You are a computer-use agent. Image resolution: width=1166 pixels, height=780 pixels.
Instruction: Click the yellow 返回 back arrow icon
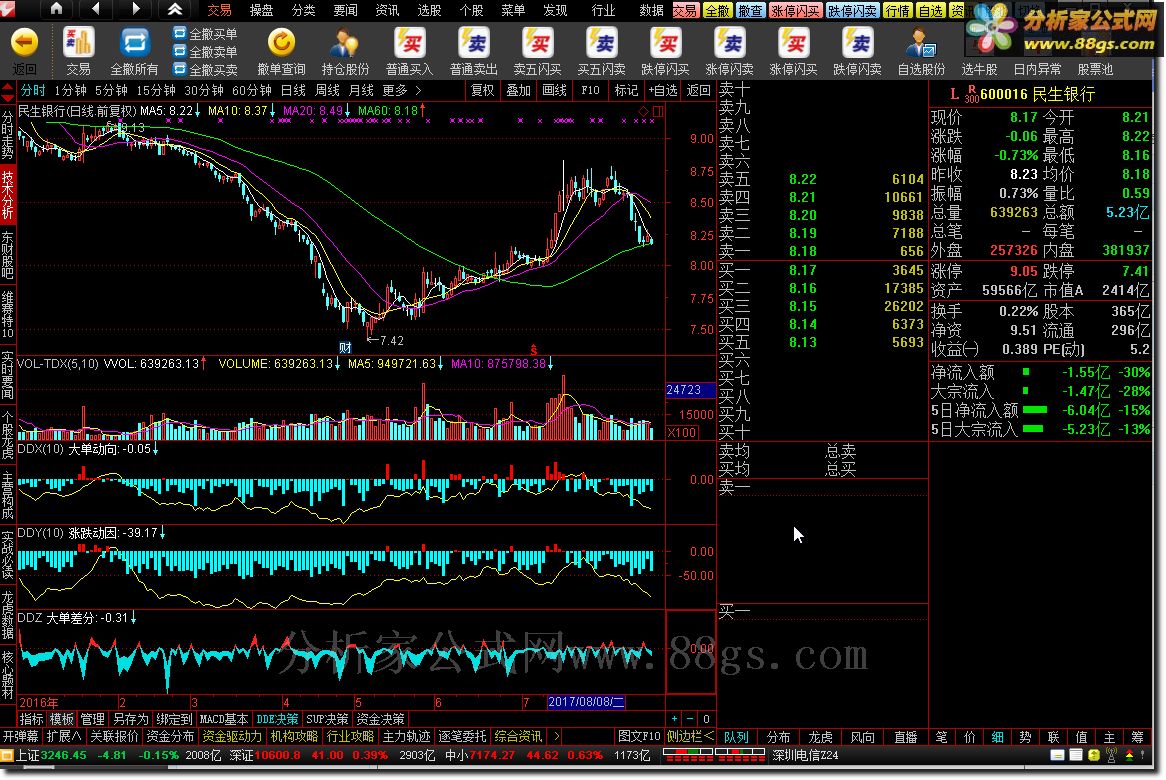[x=25, y=43]
